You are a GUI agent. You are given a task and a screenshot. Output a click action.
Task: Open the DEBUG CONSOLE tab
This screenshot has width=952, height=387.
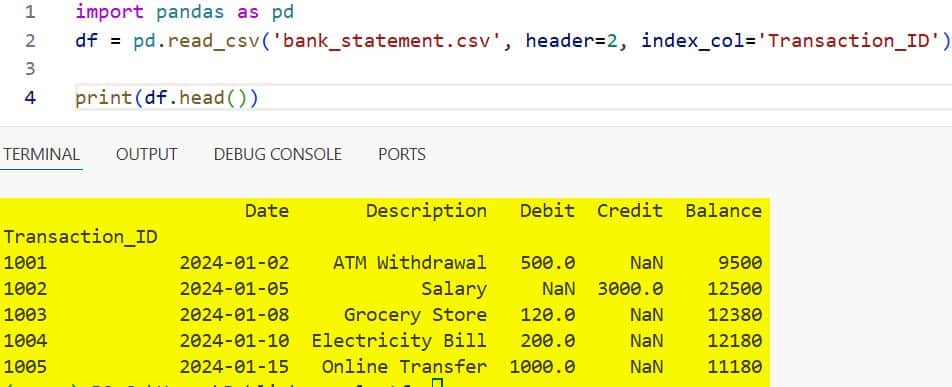pos(277,154)
